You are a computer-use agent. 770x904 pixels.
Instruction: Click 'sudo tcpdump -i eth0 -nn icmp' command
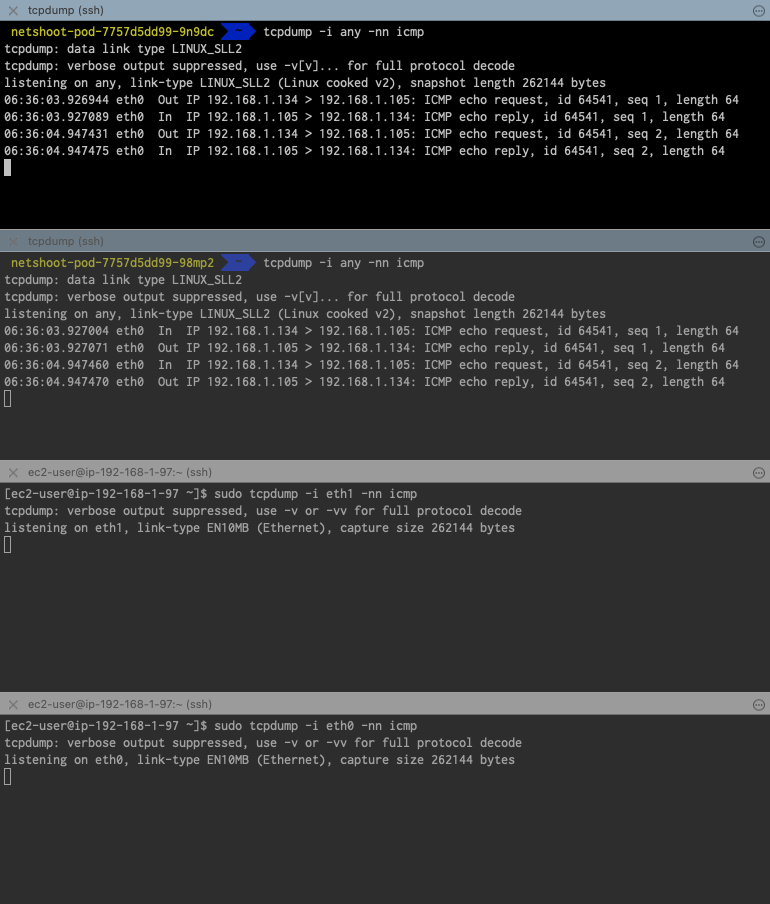coord(315,726)
